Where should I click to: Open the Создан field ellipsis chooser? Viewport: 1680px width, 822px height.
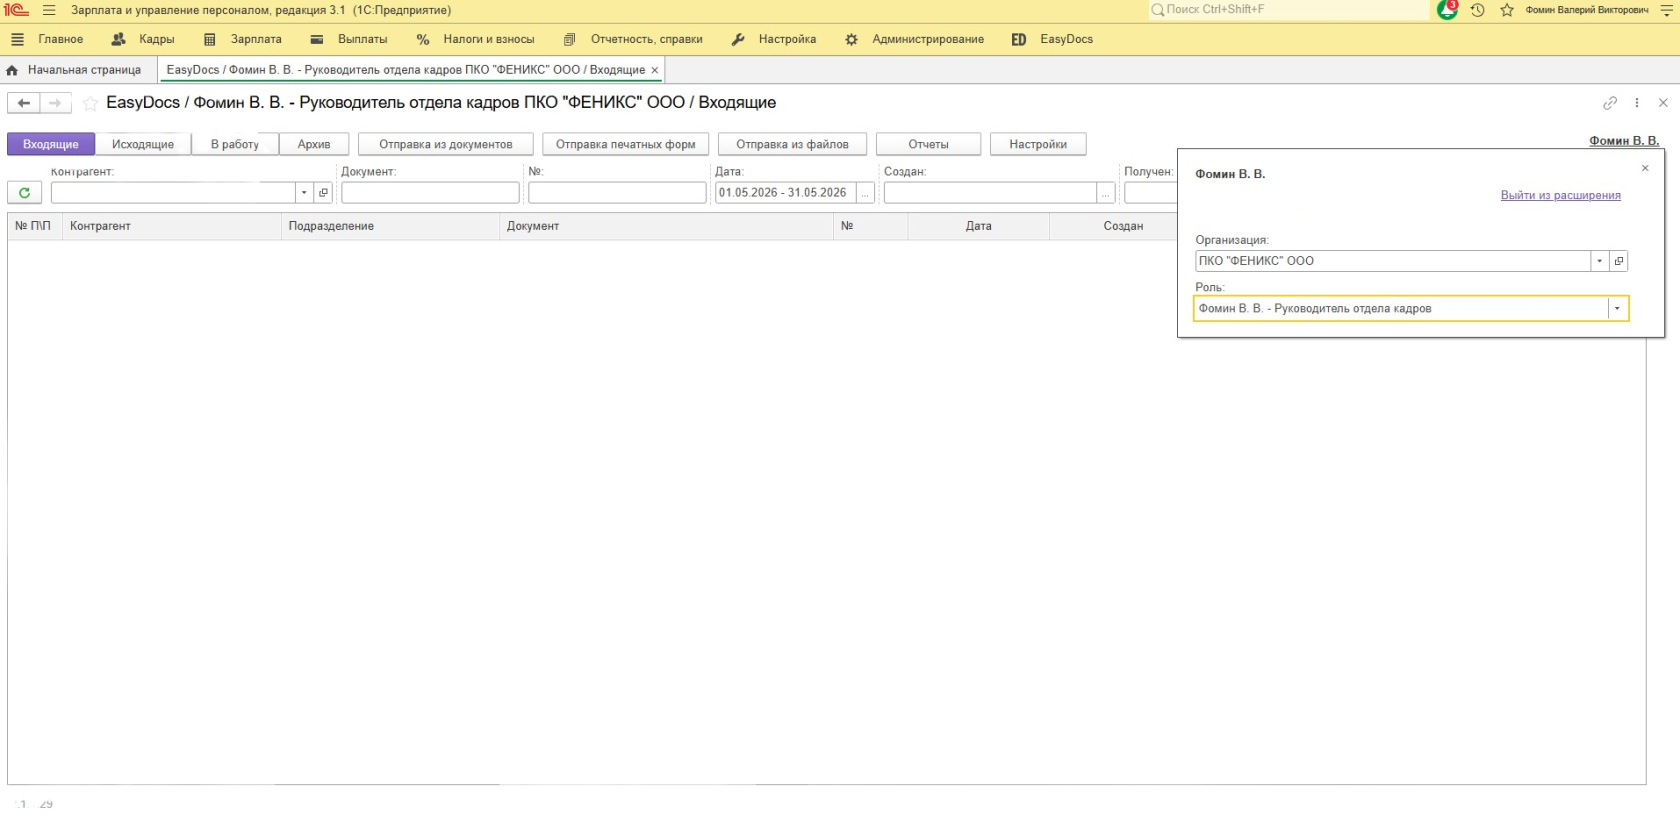coord(1106,193)
